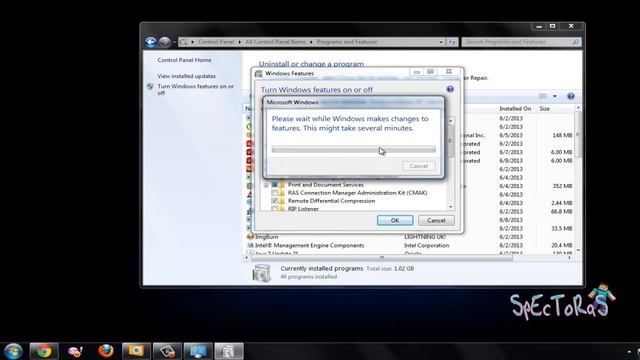
Task: Open the Windows Start orb
Action: pyautogui.click(x=13, y=351)
